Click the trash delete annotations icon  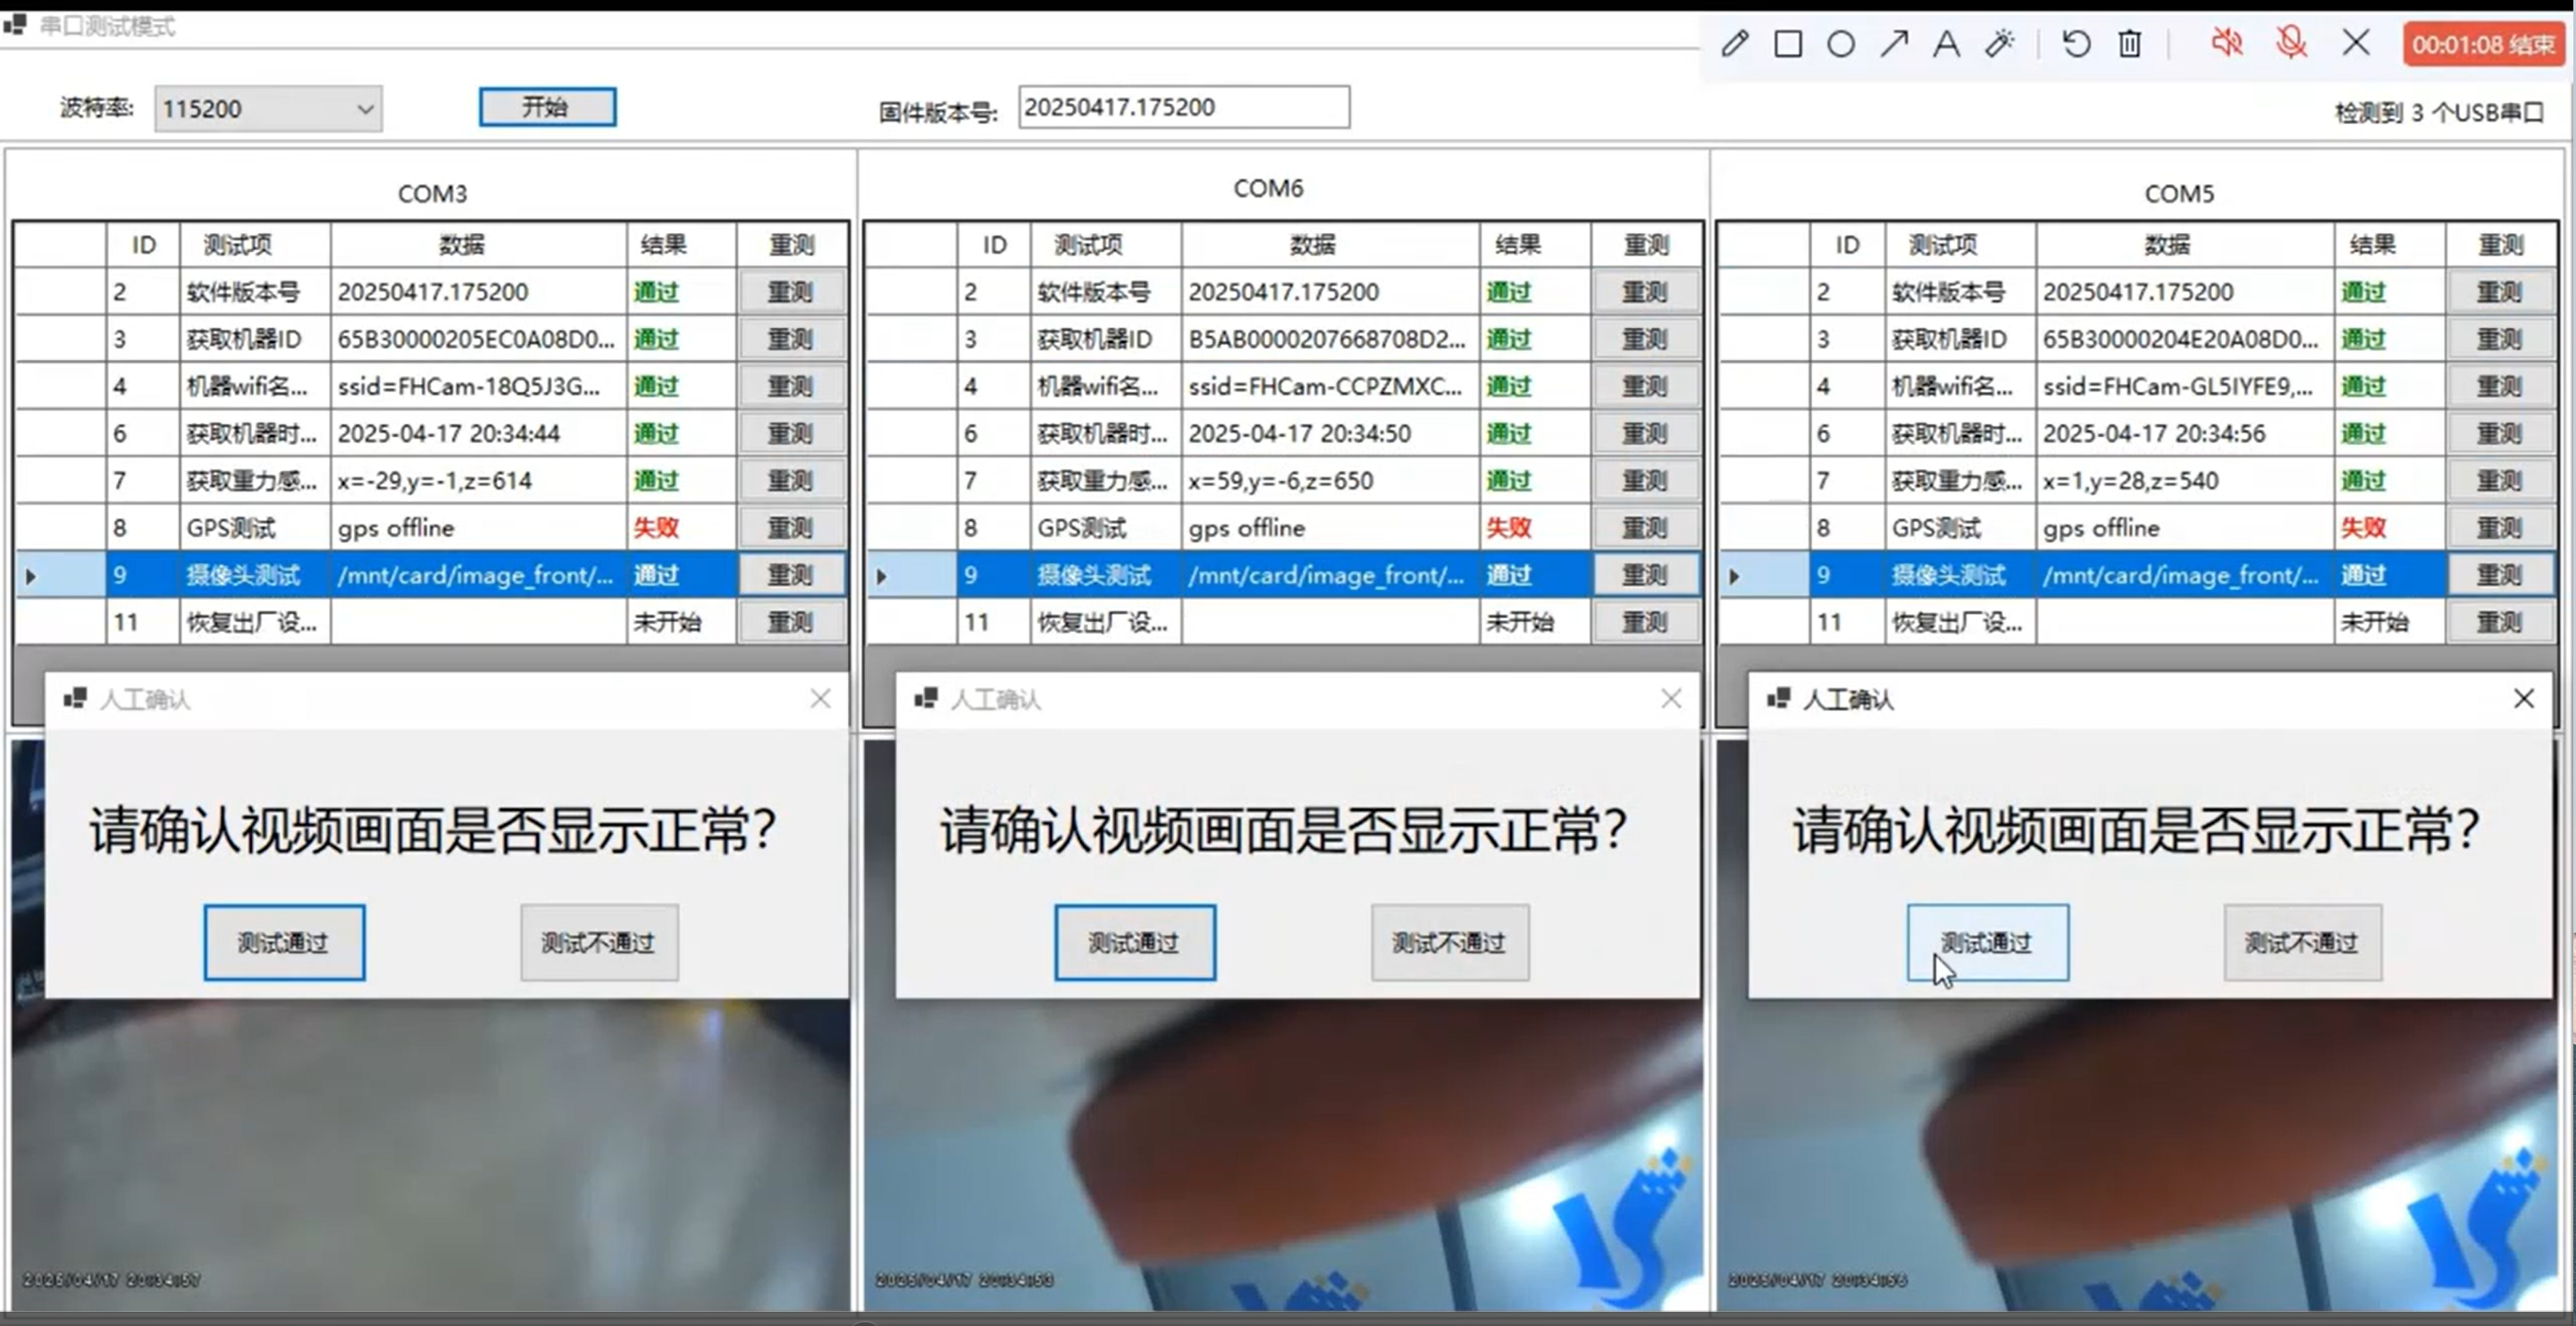2130,44
